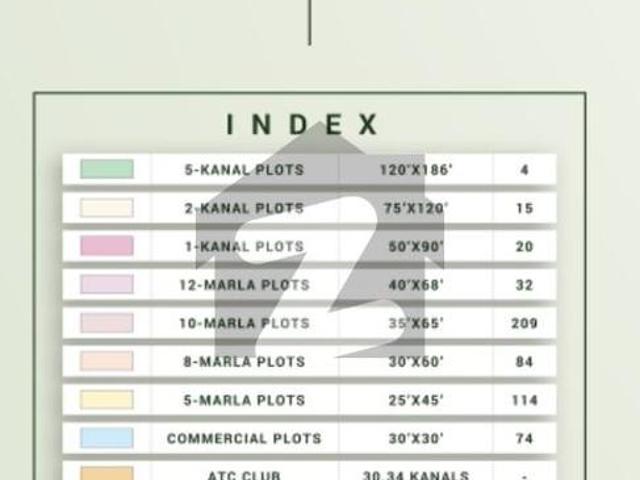Click the green 5-Kanal plots color swatch

pyautogui.click(x=106, y=169)
